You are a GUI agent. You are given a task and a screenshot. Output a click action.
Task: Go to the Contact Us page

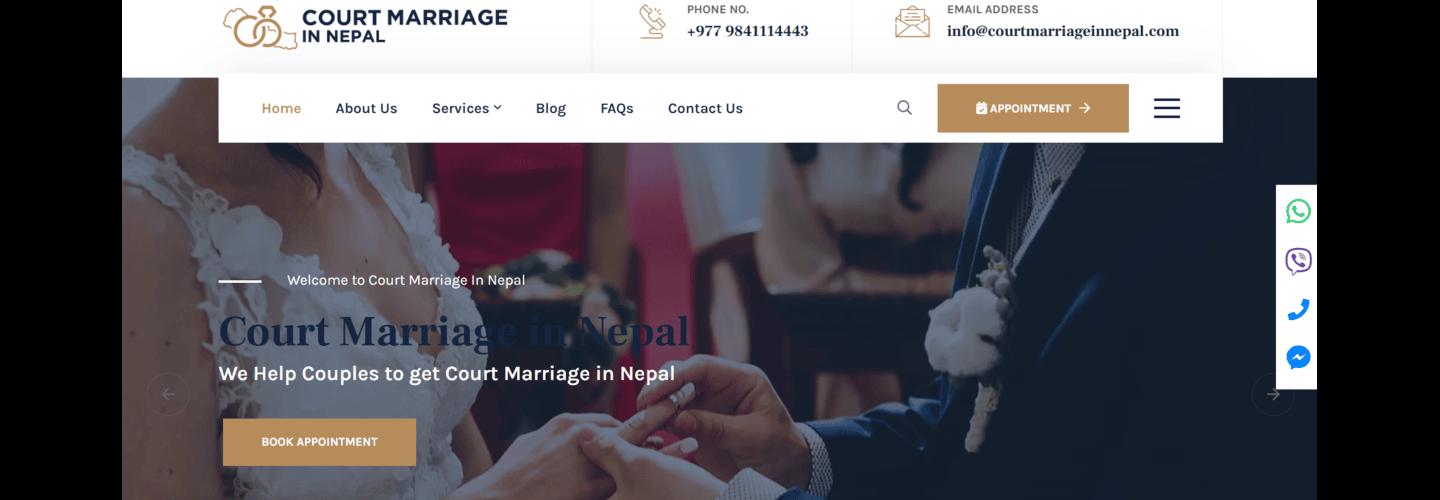(x=705, y=108)
